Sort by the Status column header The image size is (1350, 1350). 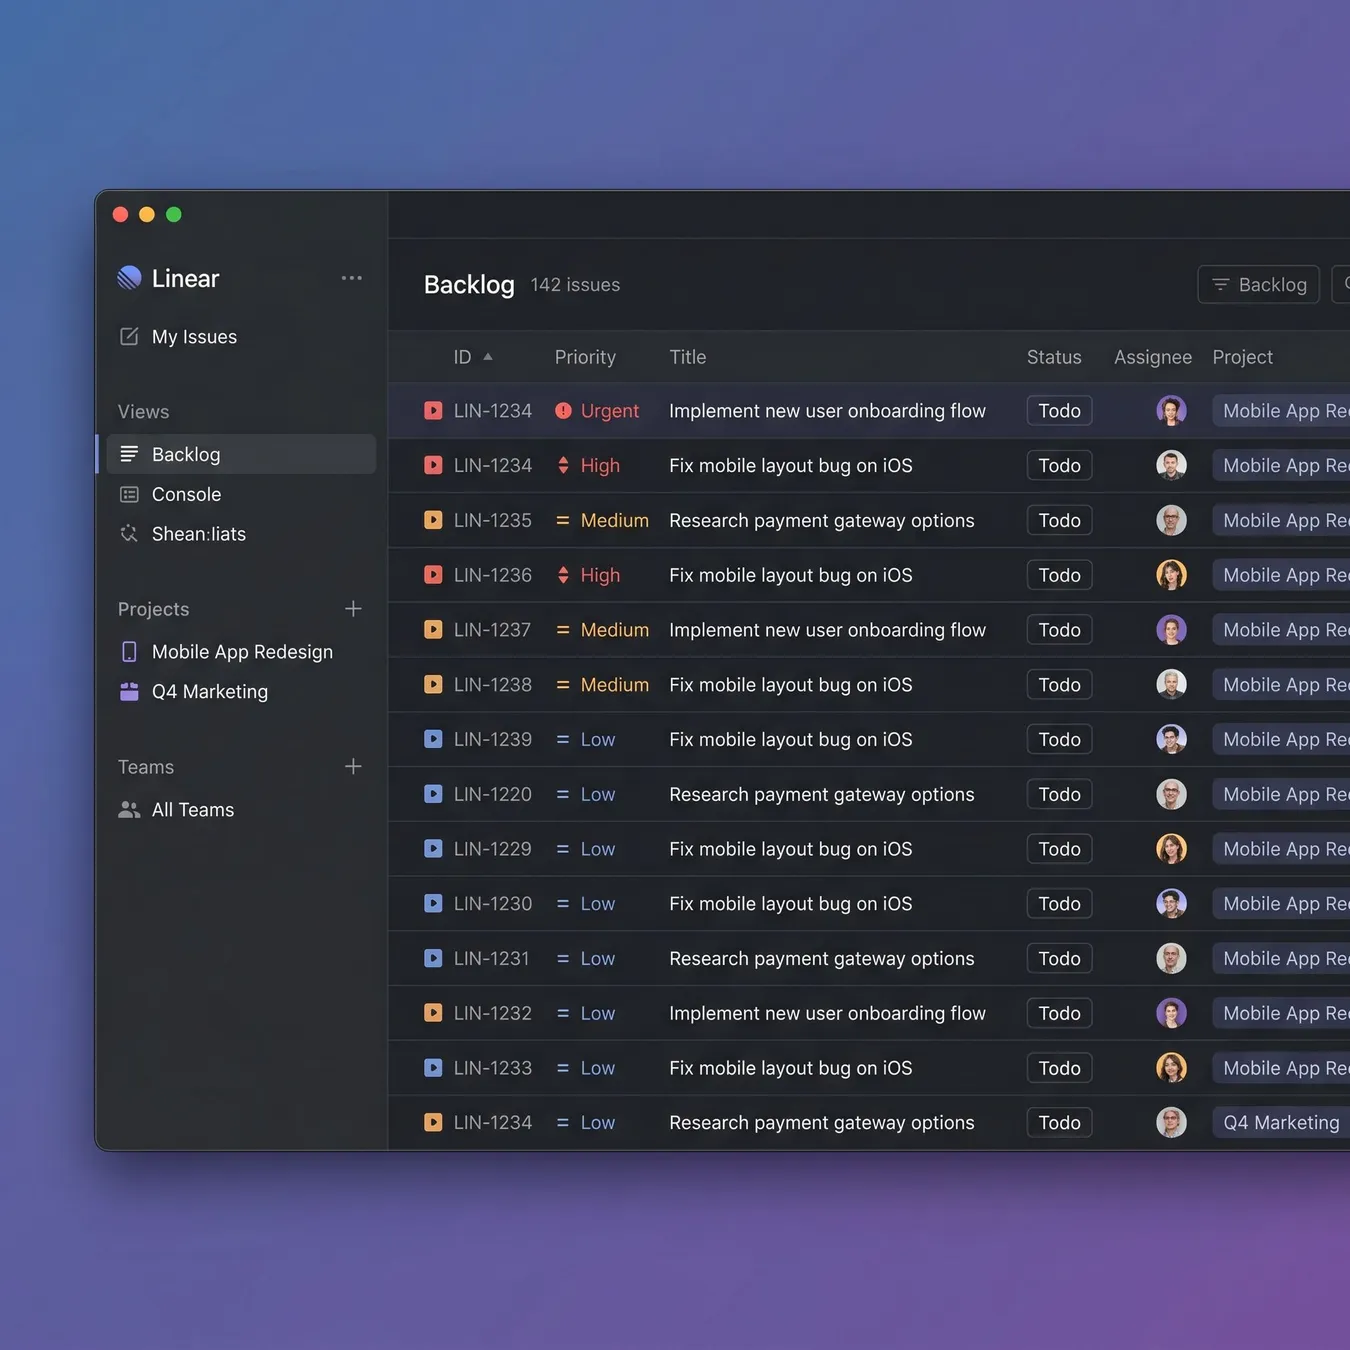(x=1054, y=357)
